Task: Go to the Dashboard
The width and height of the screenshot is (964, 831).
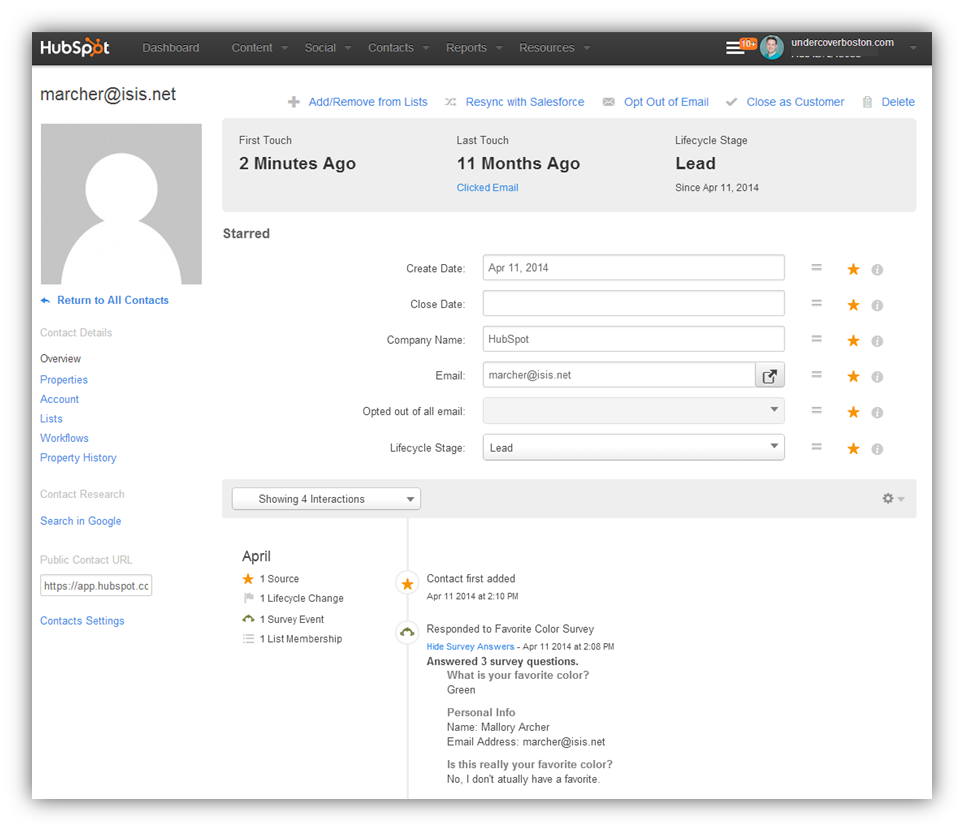Action: tap(171, 48)
